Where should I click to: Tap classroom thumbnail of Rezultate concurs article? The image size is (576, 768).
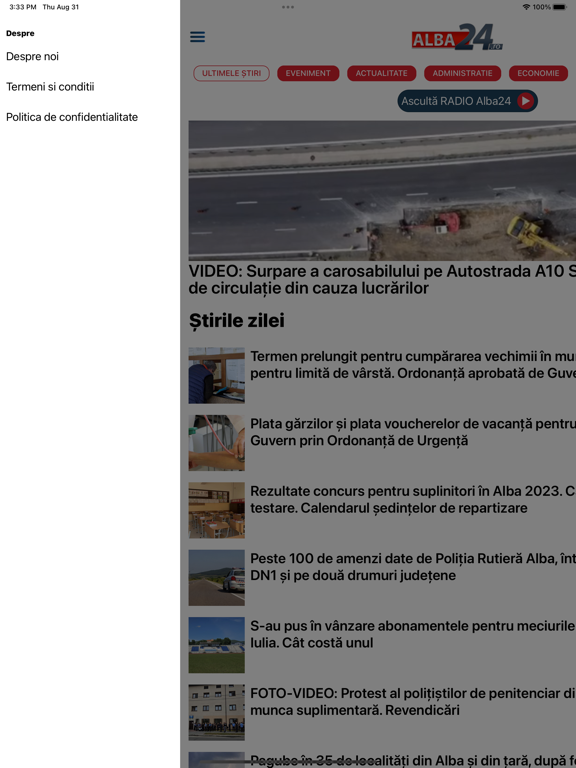coord(216,510)
